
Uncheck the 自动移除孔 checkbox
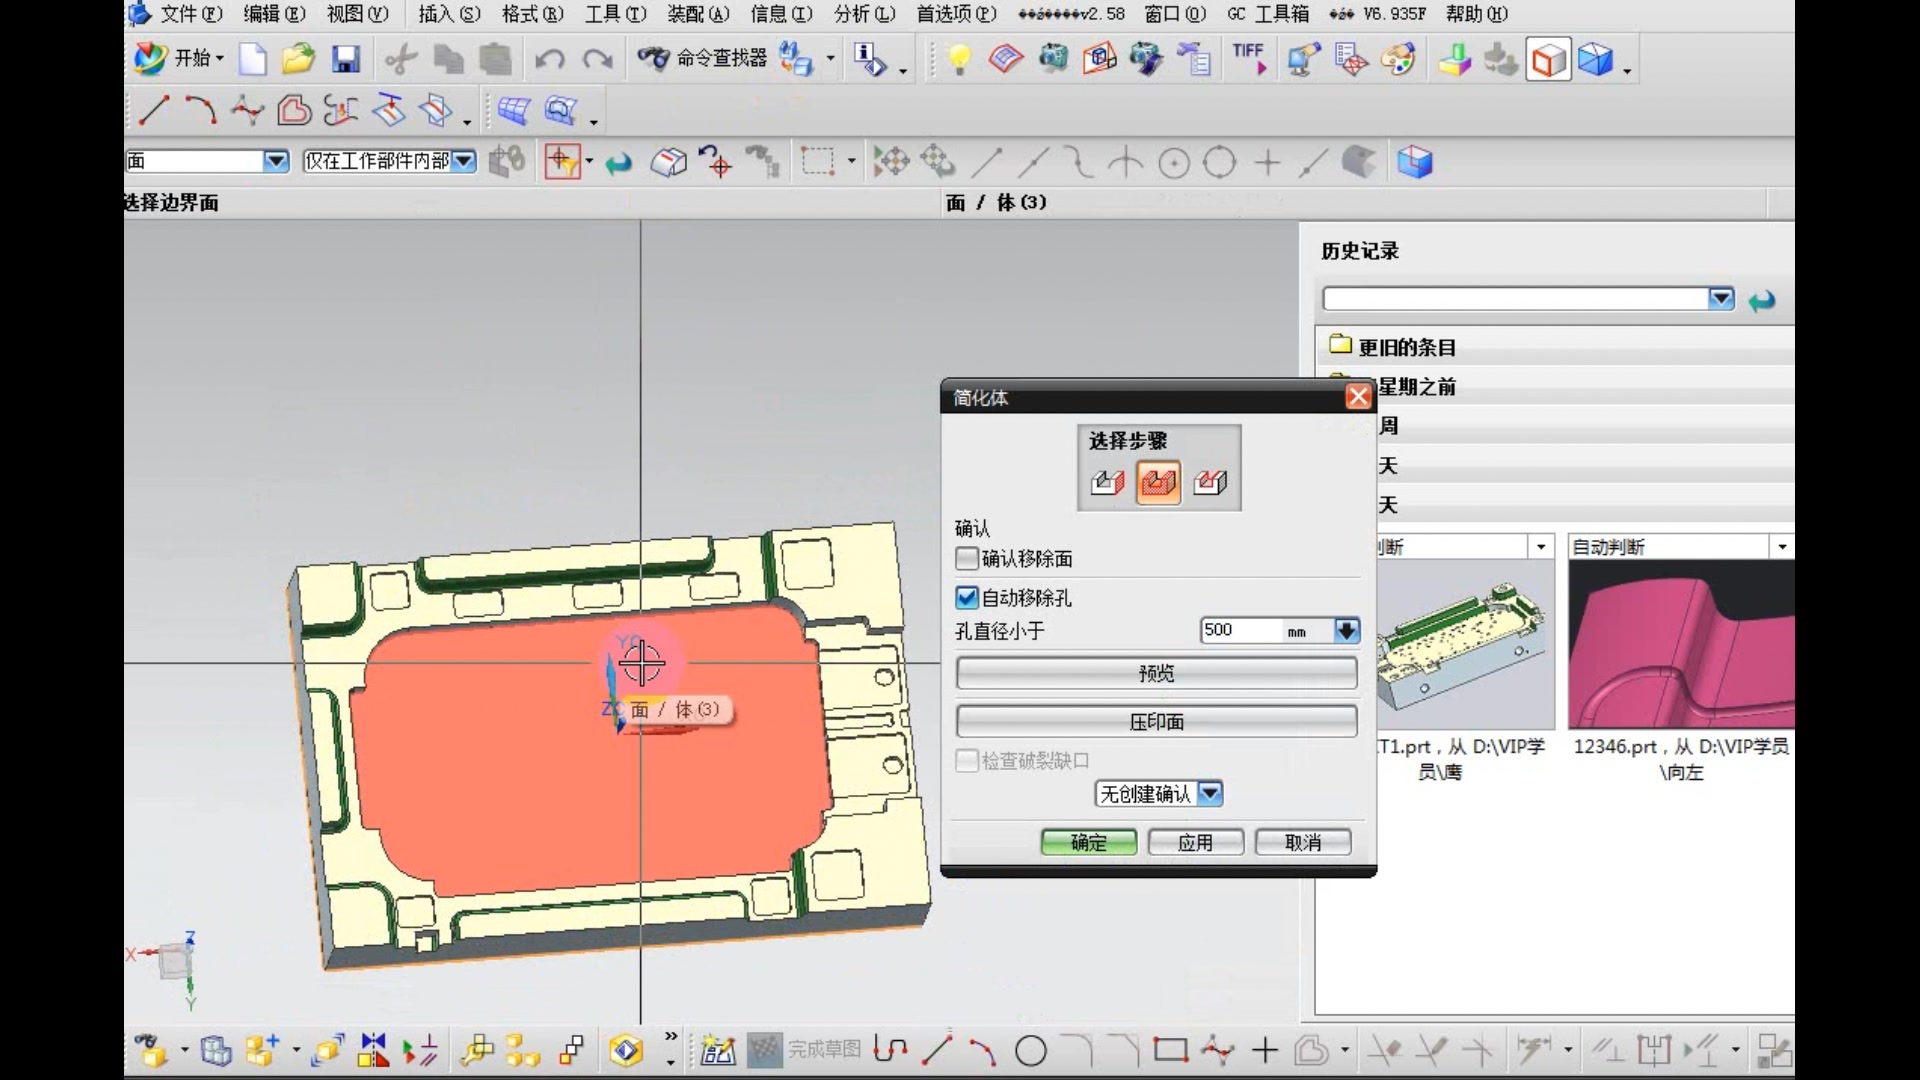pos(966,598)
